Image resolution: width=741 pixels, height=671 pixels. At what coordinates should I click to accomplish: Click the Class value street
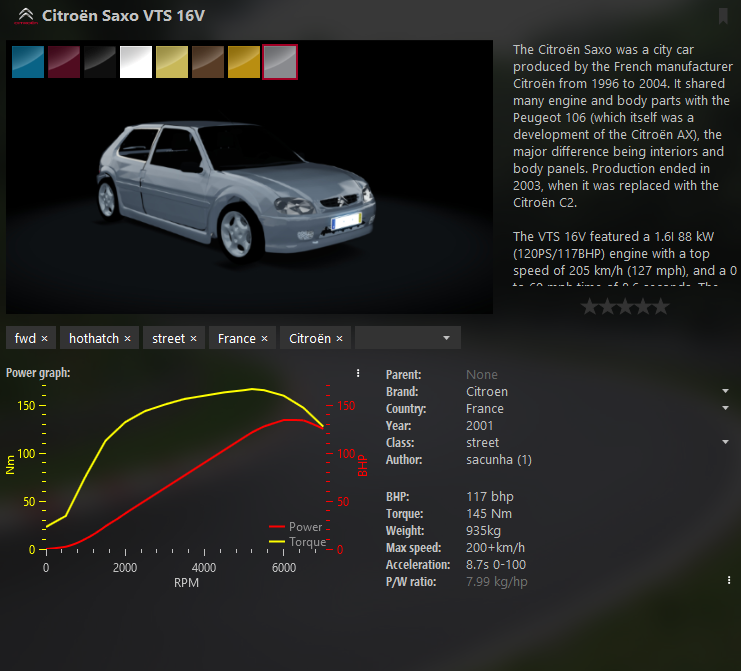(483, 443)
